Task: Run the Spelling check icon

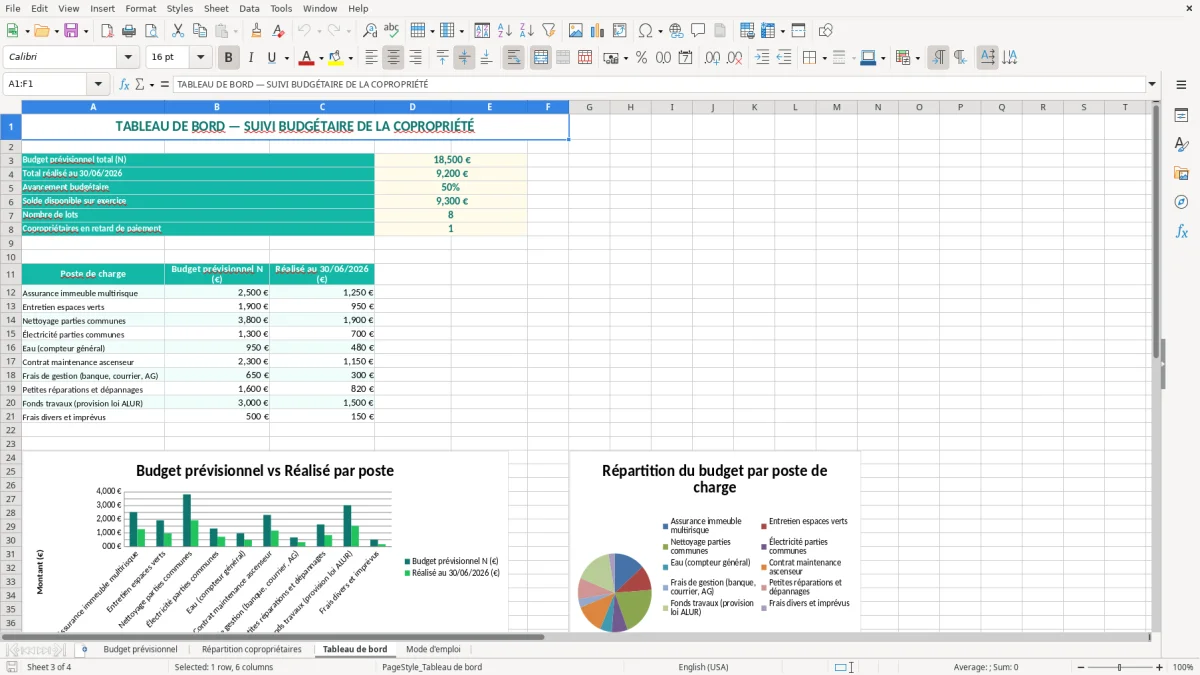Action: point(391,31)
